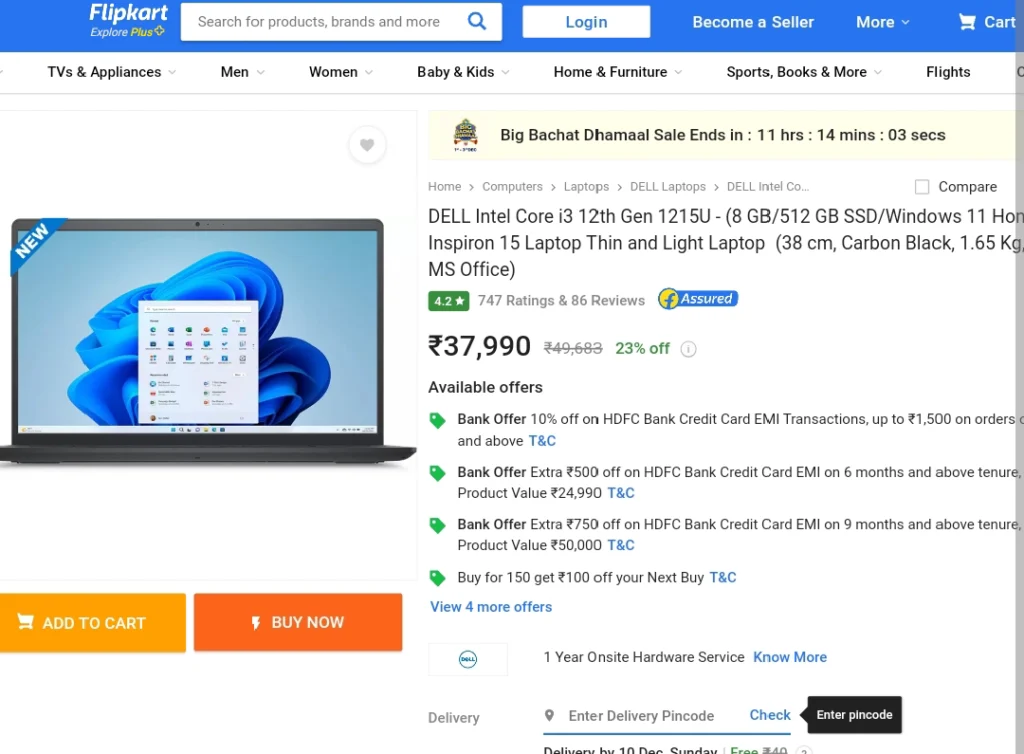Click the DELL Laptops breadcrumb link

click(667, 187)
